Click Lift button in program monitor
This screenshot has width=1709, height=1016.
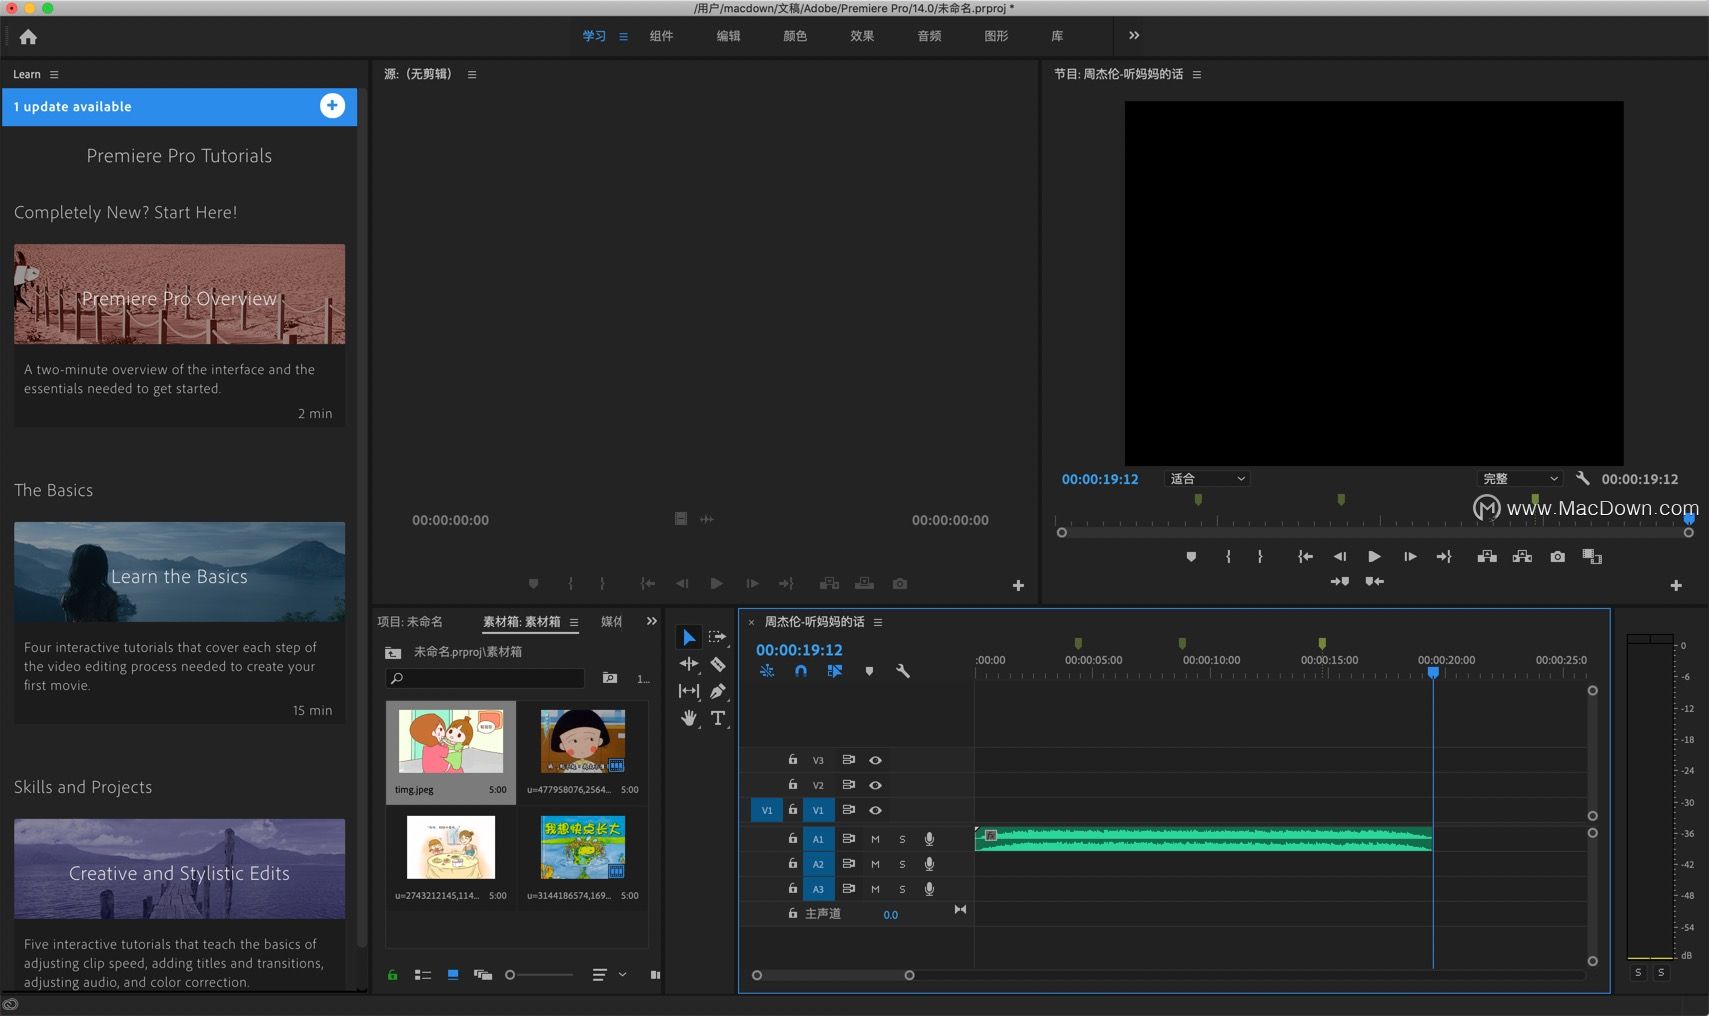coord(1487,557)
